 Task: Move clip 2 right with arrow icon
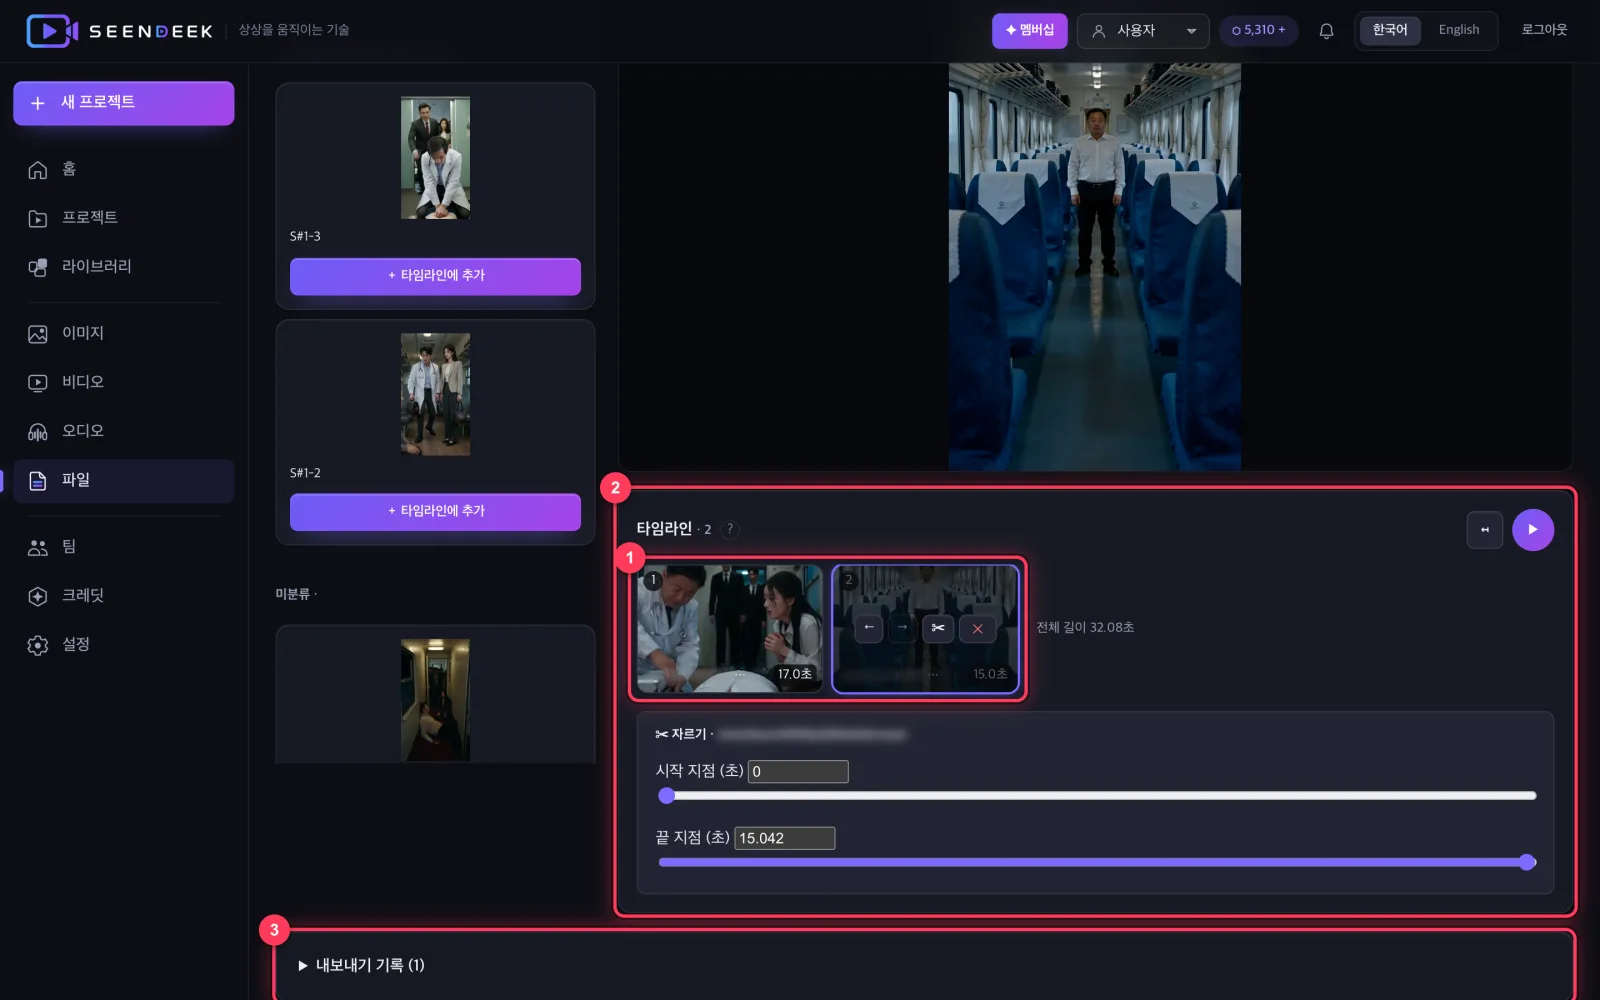pyautogui.click(x=902, y=628)
